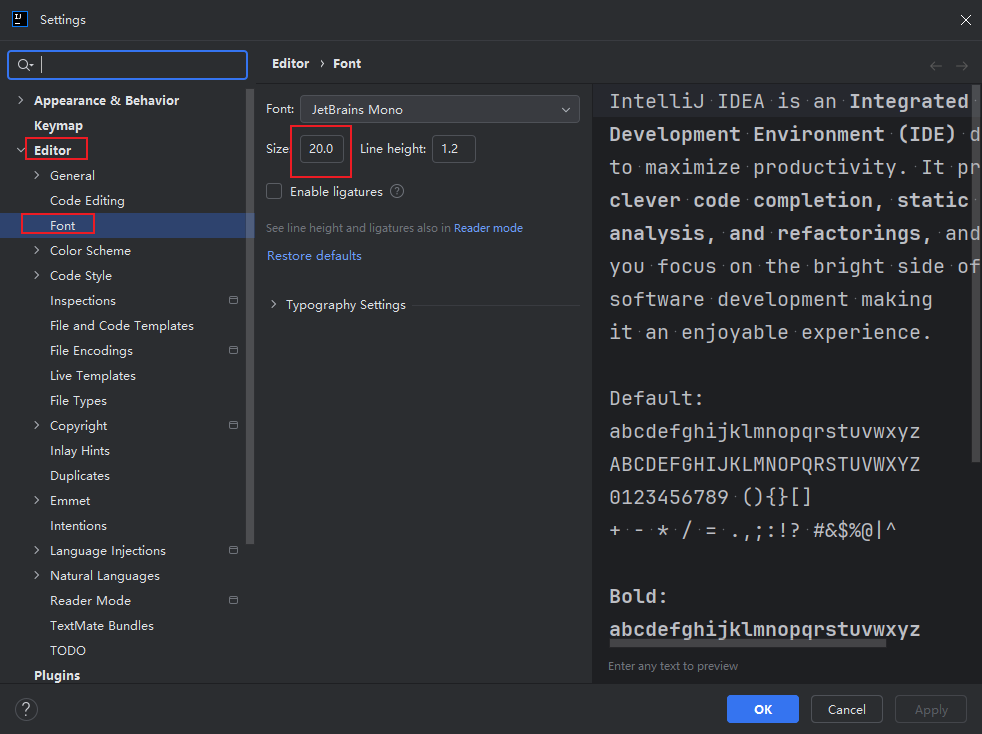Click the project-level icon next to Inspections
This screenshot has width=982, height=734.
click(233, 300)
